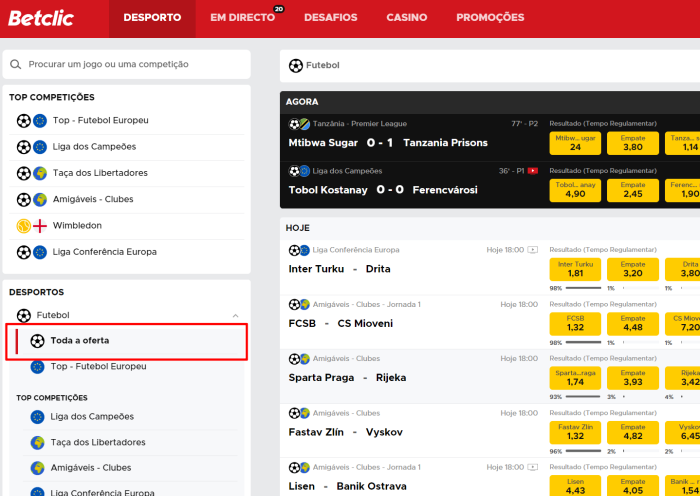Click globe icon by submenu Taça dos Libertadores
Screen dimensions: 700x496
coord(38,443)
